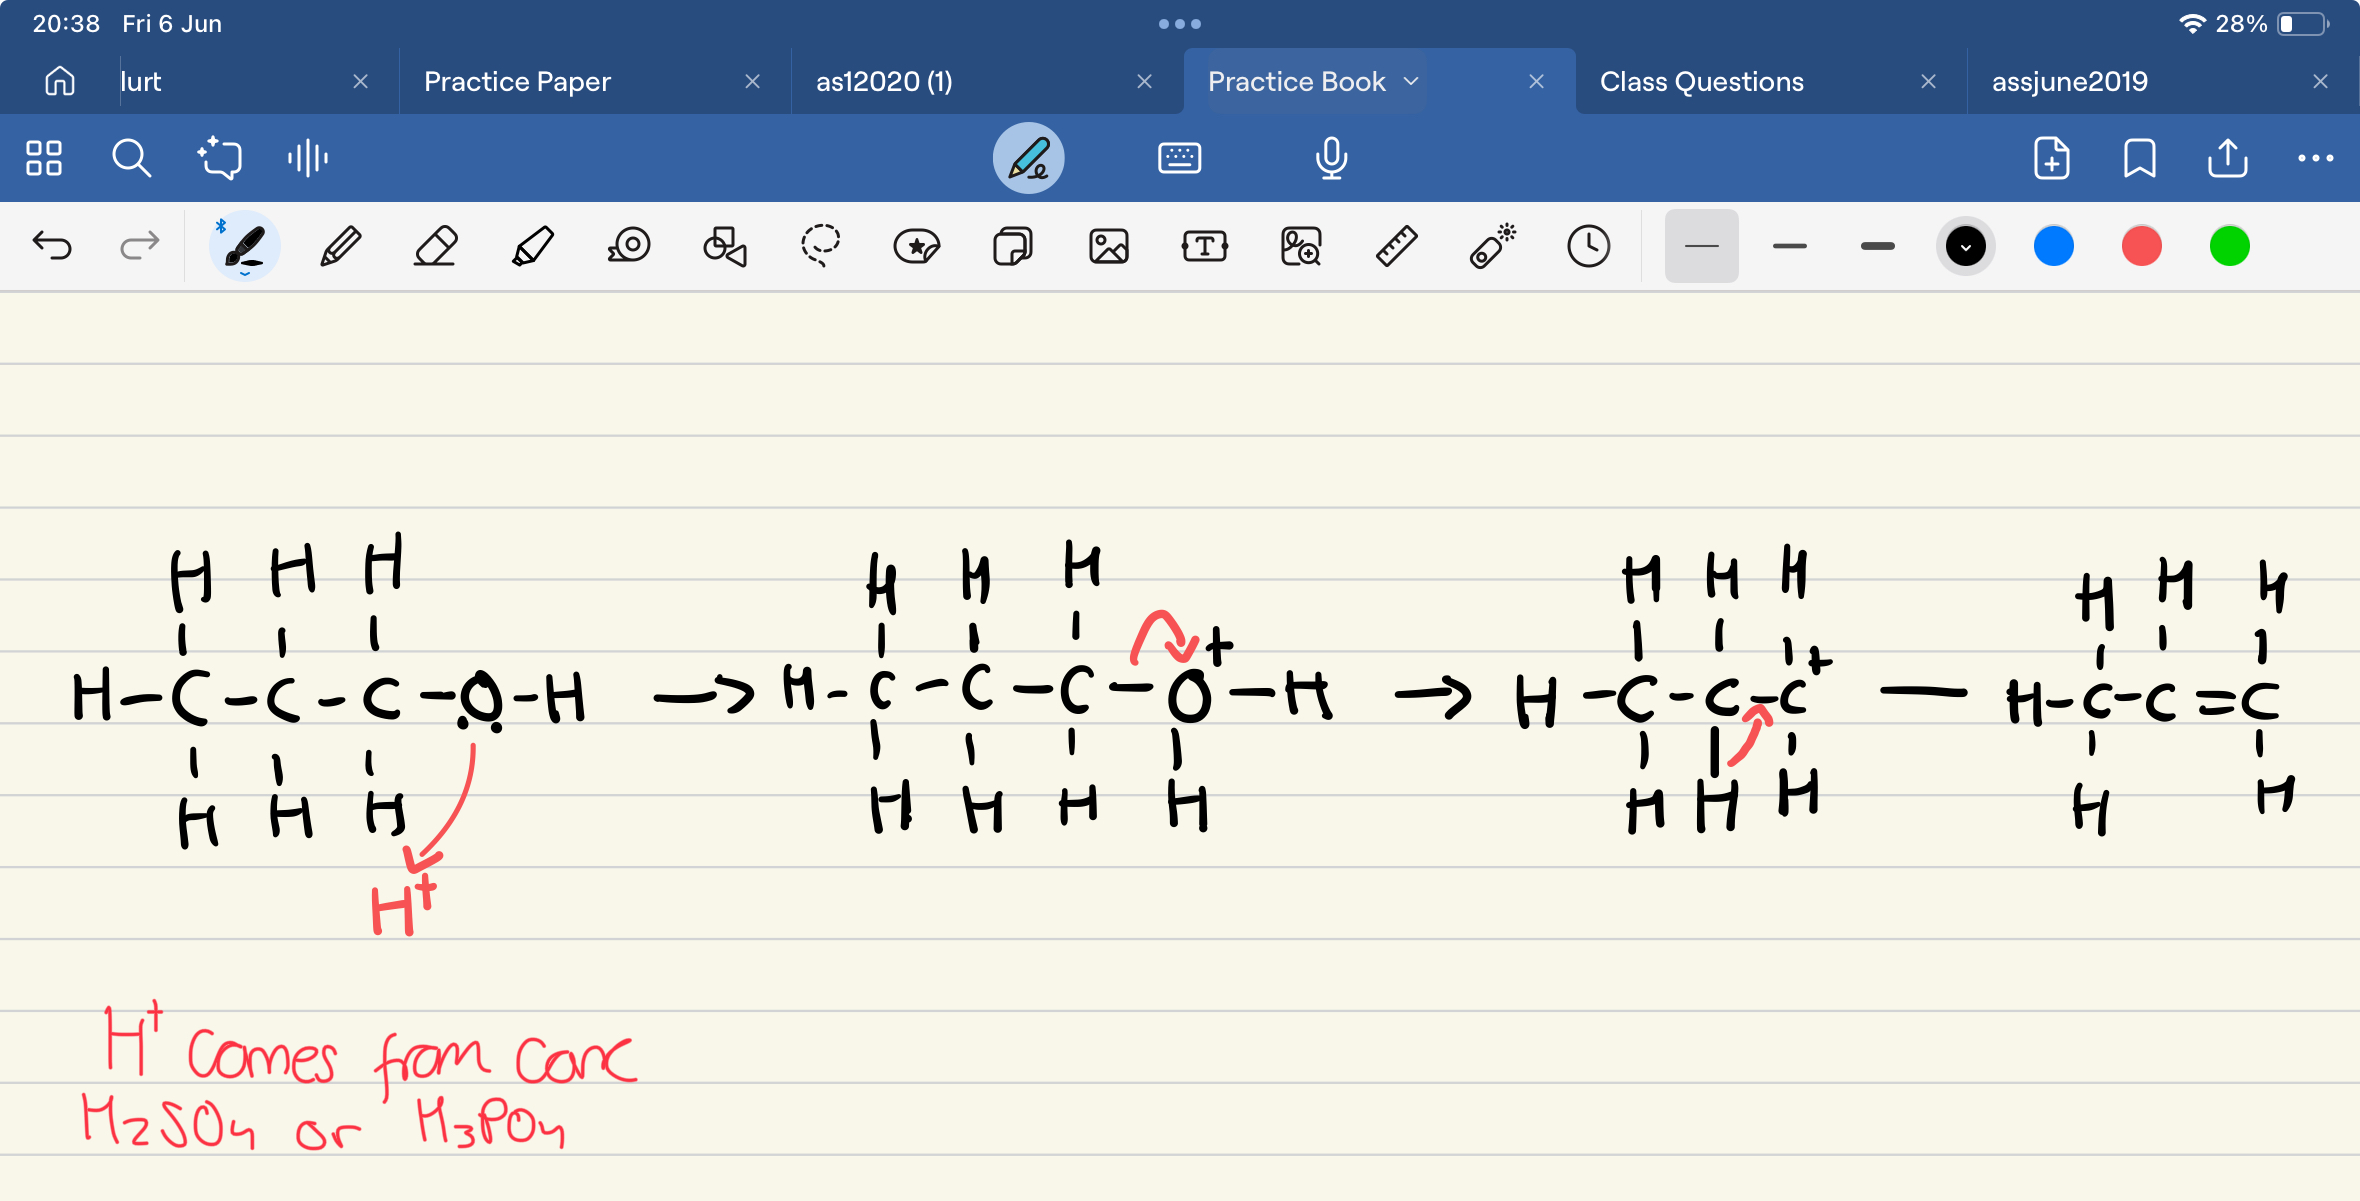Screen dimensions: 2360x1201
Task: Add a new page
Action: (x=2052, y=158)
